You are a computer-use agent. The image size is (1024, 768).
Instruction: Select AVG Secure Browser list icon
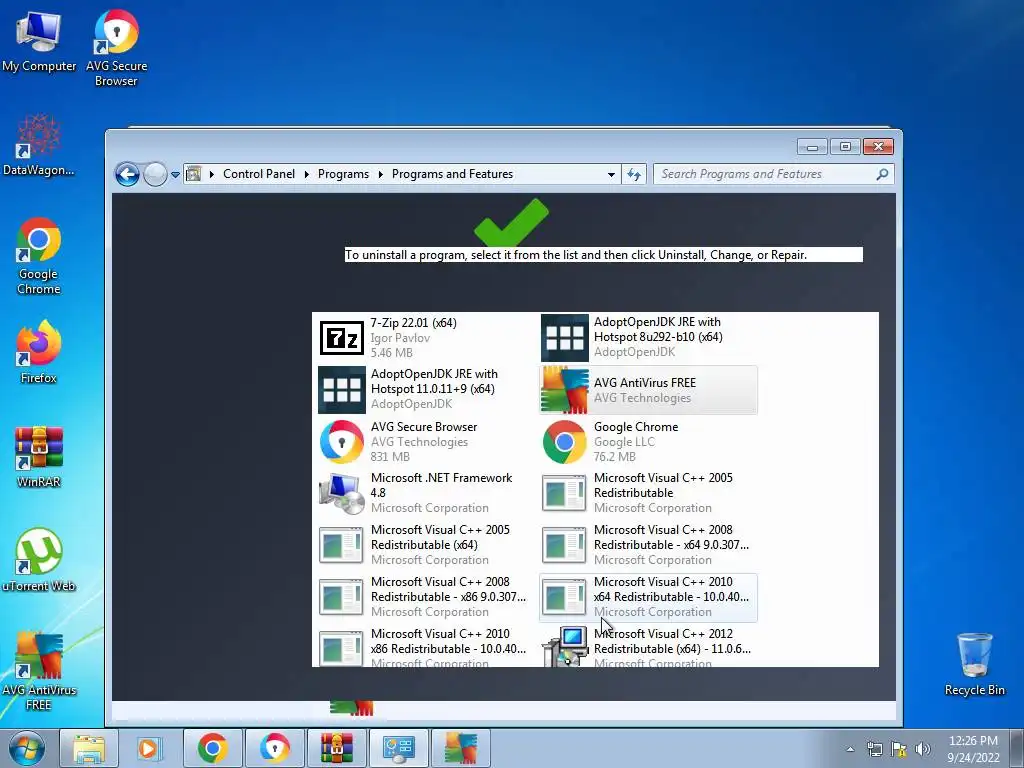coord(342,442)
